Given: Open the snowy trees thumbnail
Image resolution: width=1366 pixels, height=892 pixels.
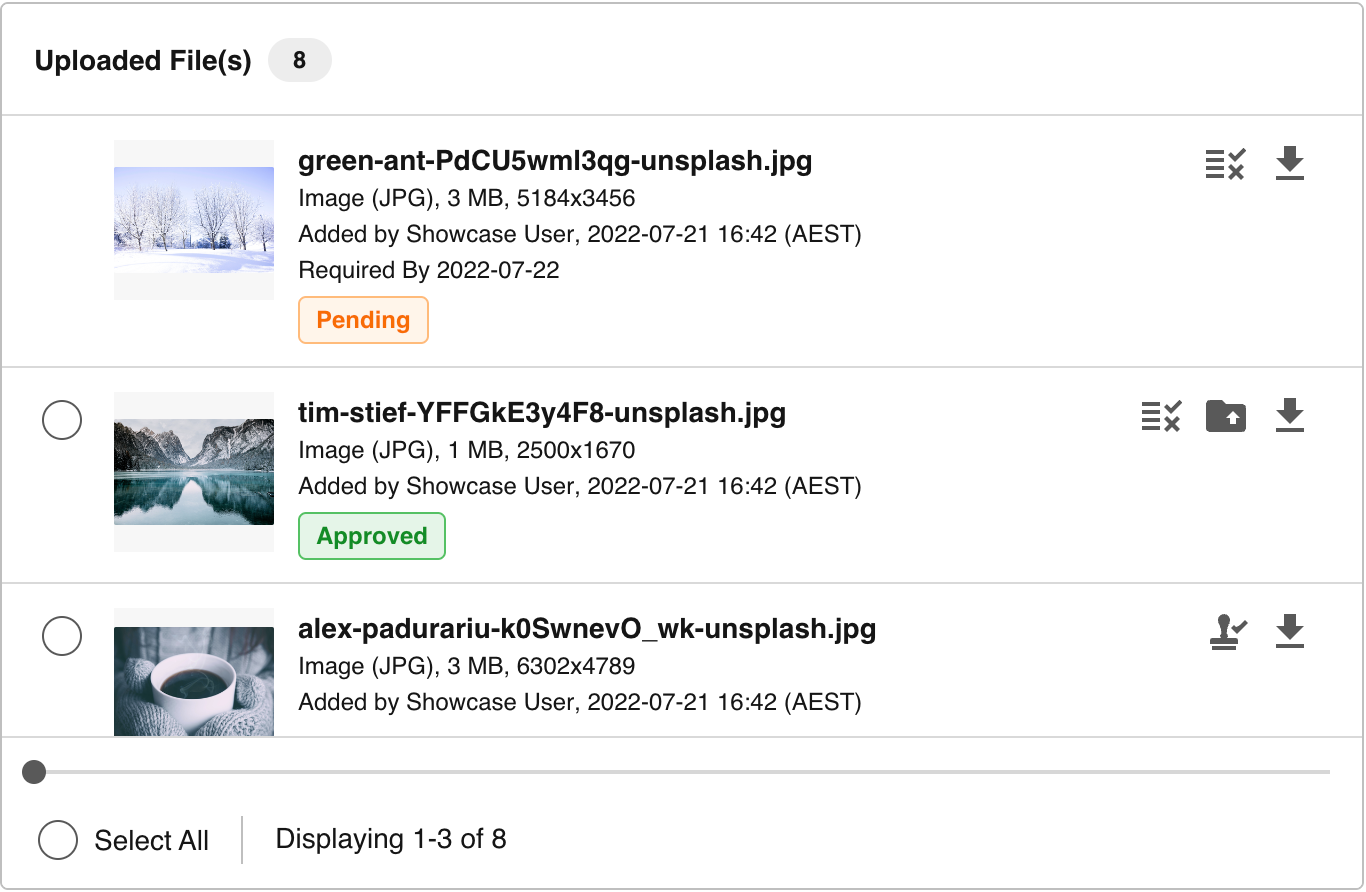Looking at the screenshot, I should (194, 220).
